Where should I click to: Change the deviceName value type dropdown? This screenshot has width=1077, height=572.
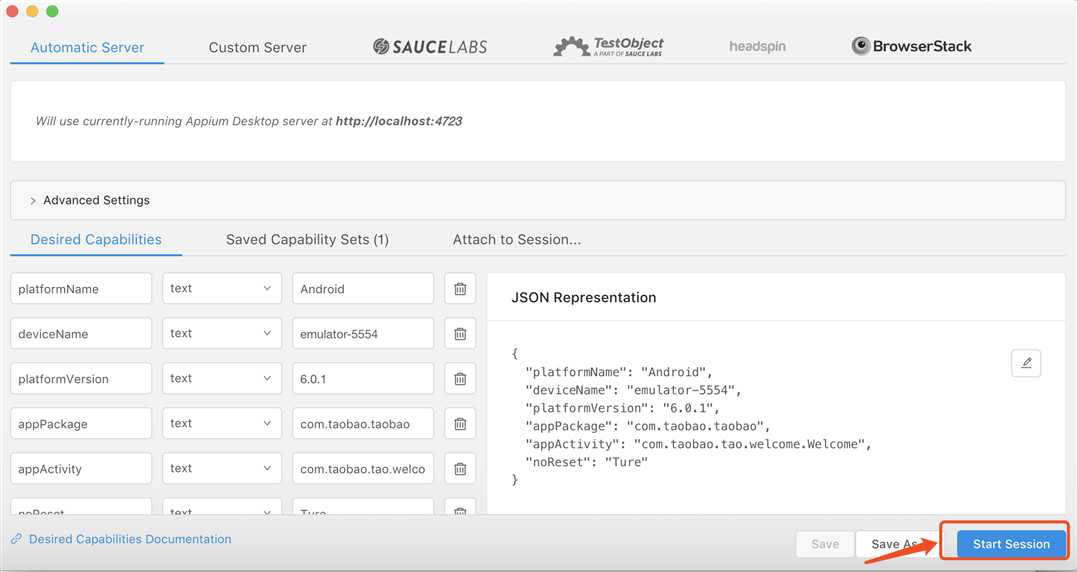point(222,334)
